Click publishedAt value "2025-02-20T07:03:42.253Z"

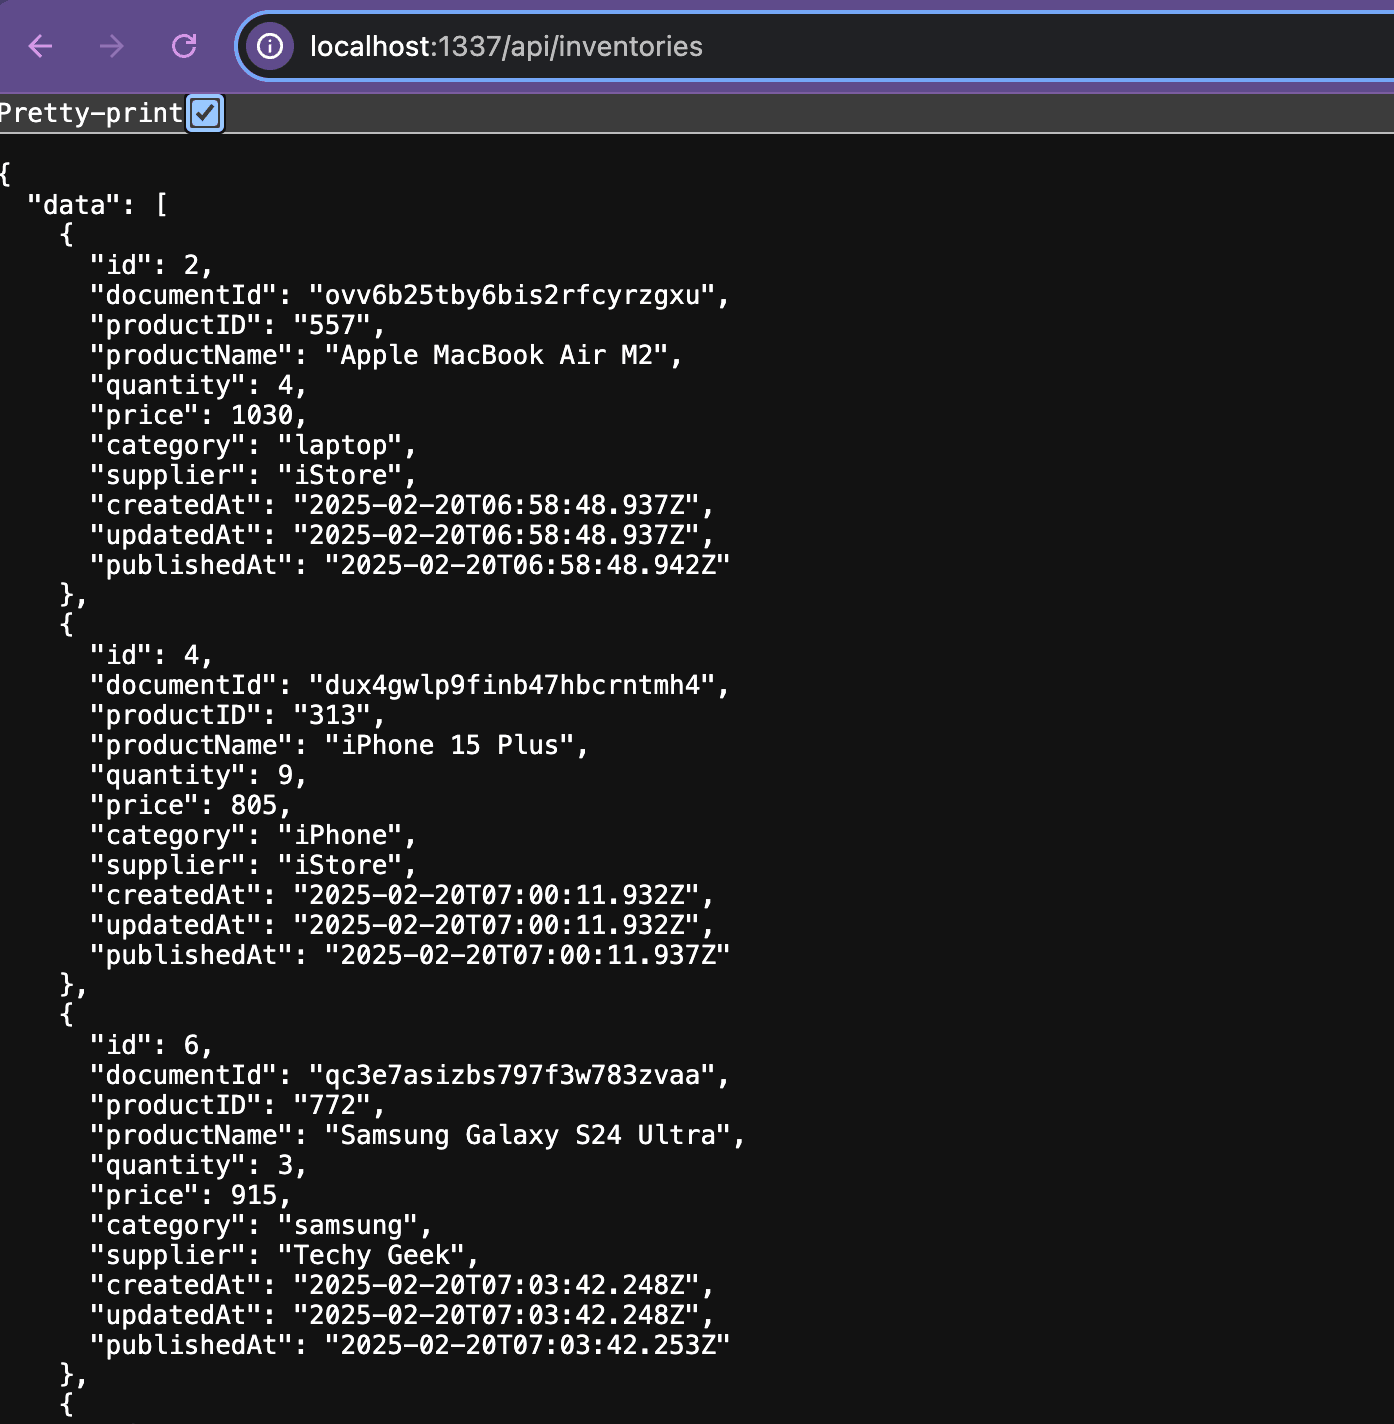click(528, 1345)
